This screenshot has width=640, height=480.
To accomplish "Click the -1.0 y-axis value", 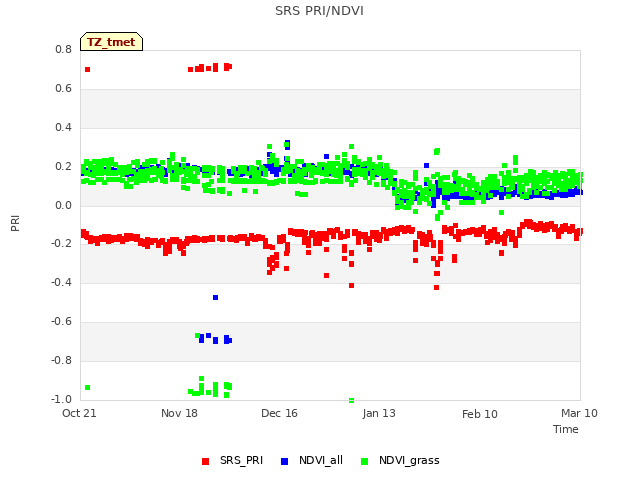I will (x=61, y=399).
